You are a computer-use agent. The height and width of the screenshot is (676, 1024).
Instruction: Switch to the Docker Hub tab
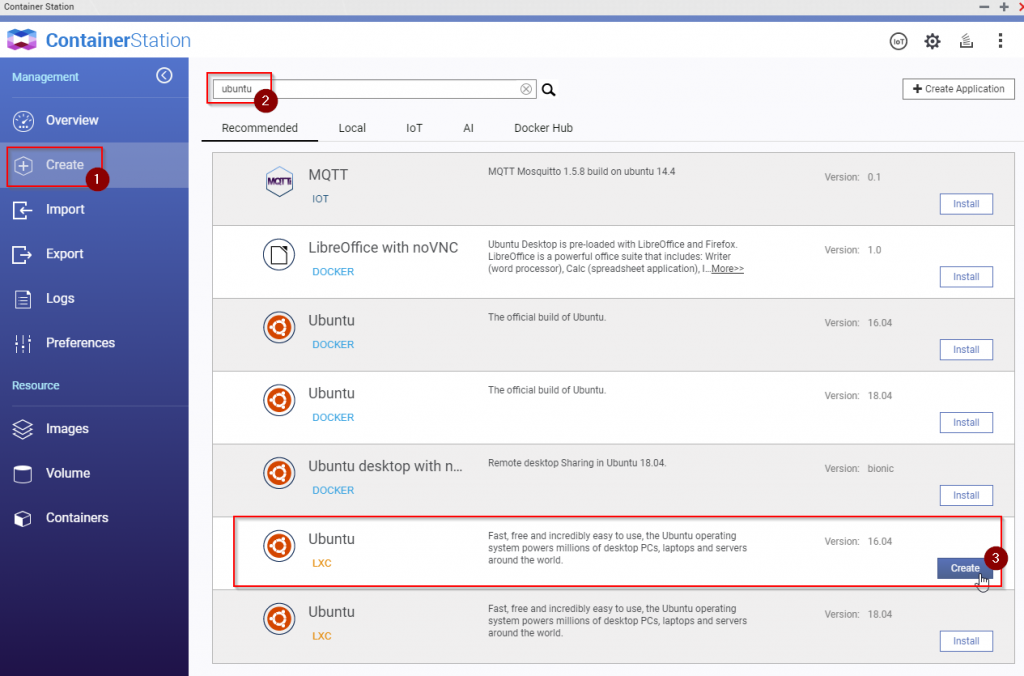pyautogui.click(x=543, y=128)
